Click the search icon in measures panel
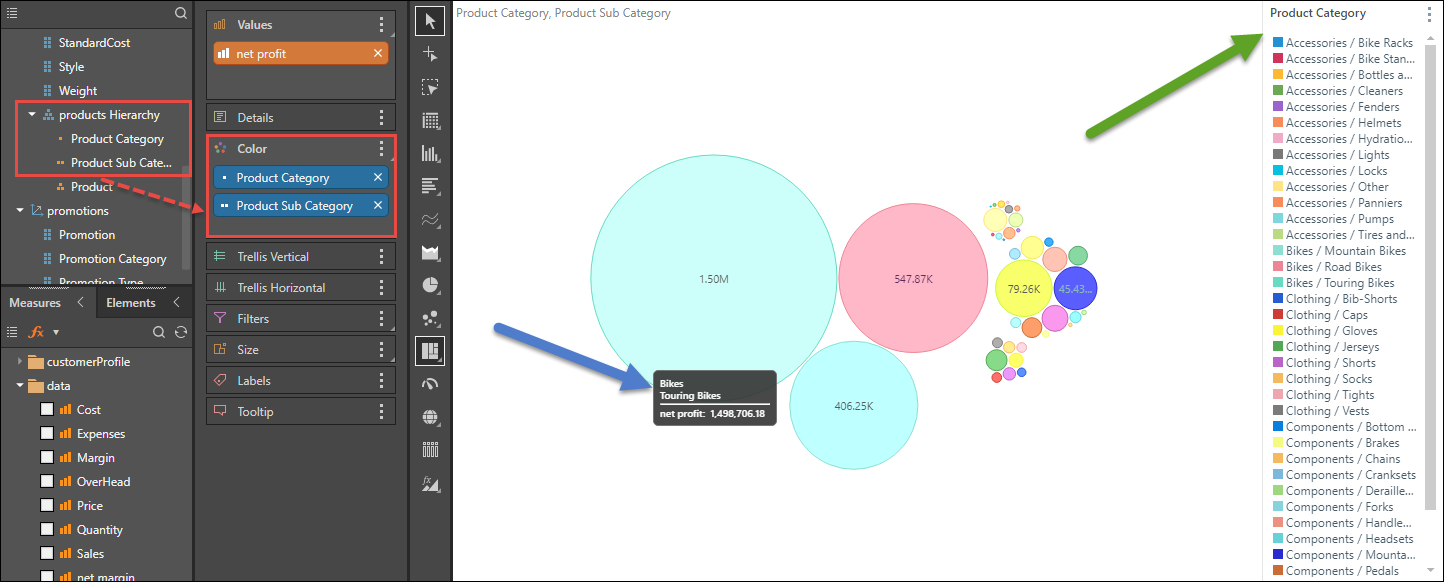 159,332
